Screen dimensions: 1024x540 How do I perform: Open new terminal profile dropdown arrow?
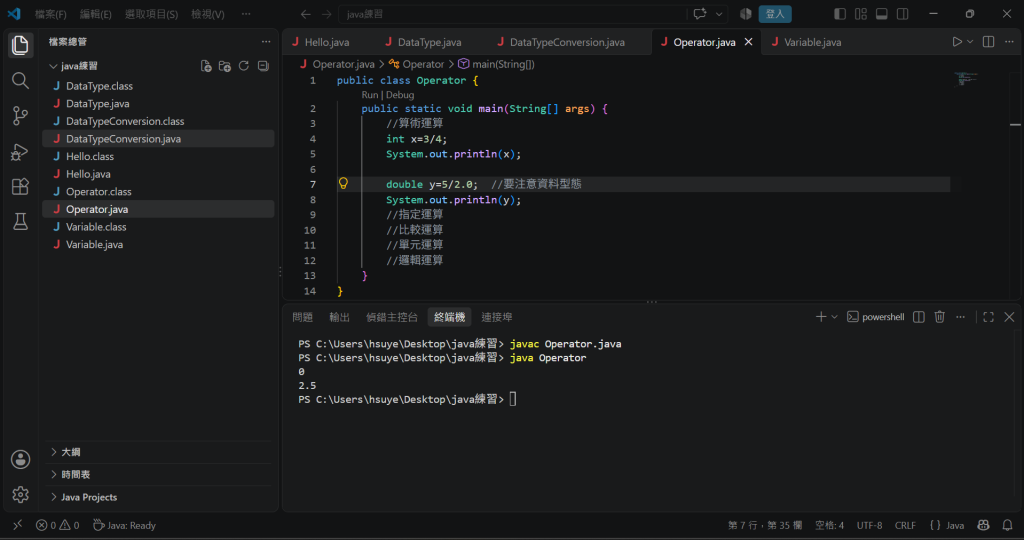pyautogui.click(x=834, y=317)
